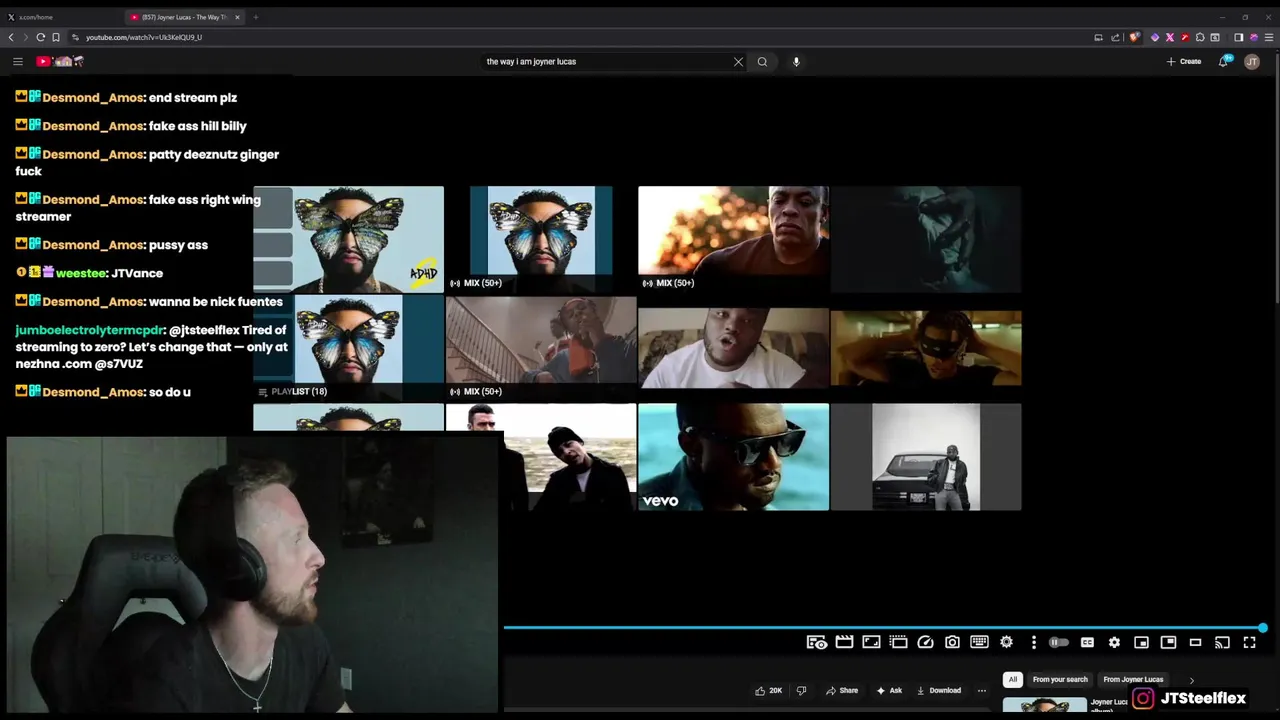1280x720 pixels.
Task: Submit search with the magnifier button
Action: point(762,61)
